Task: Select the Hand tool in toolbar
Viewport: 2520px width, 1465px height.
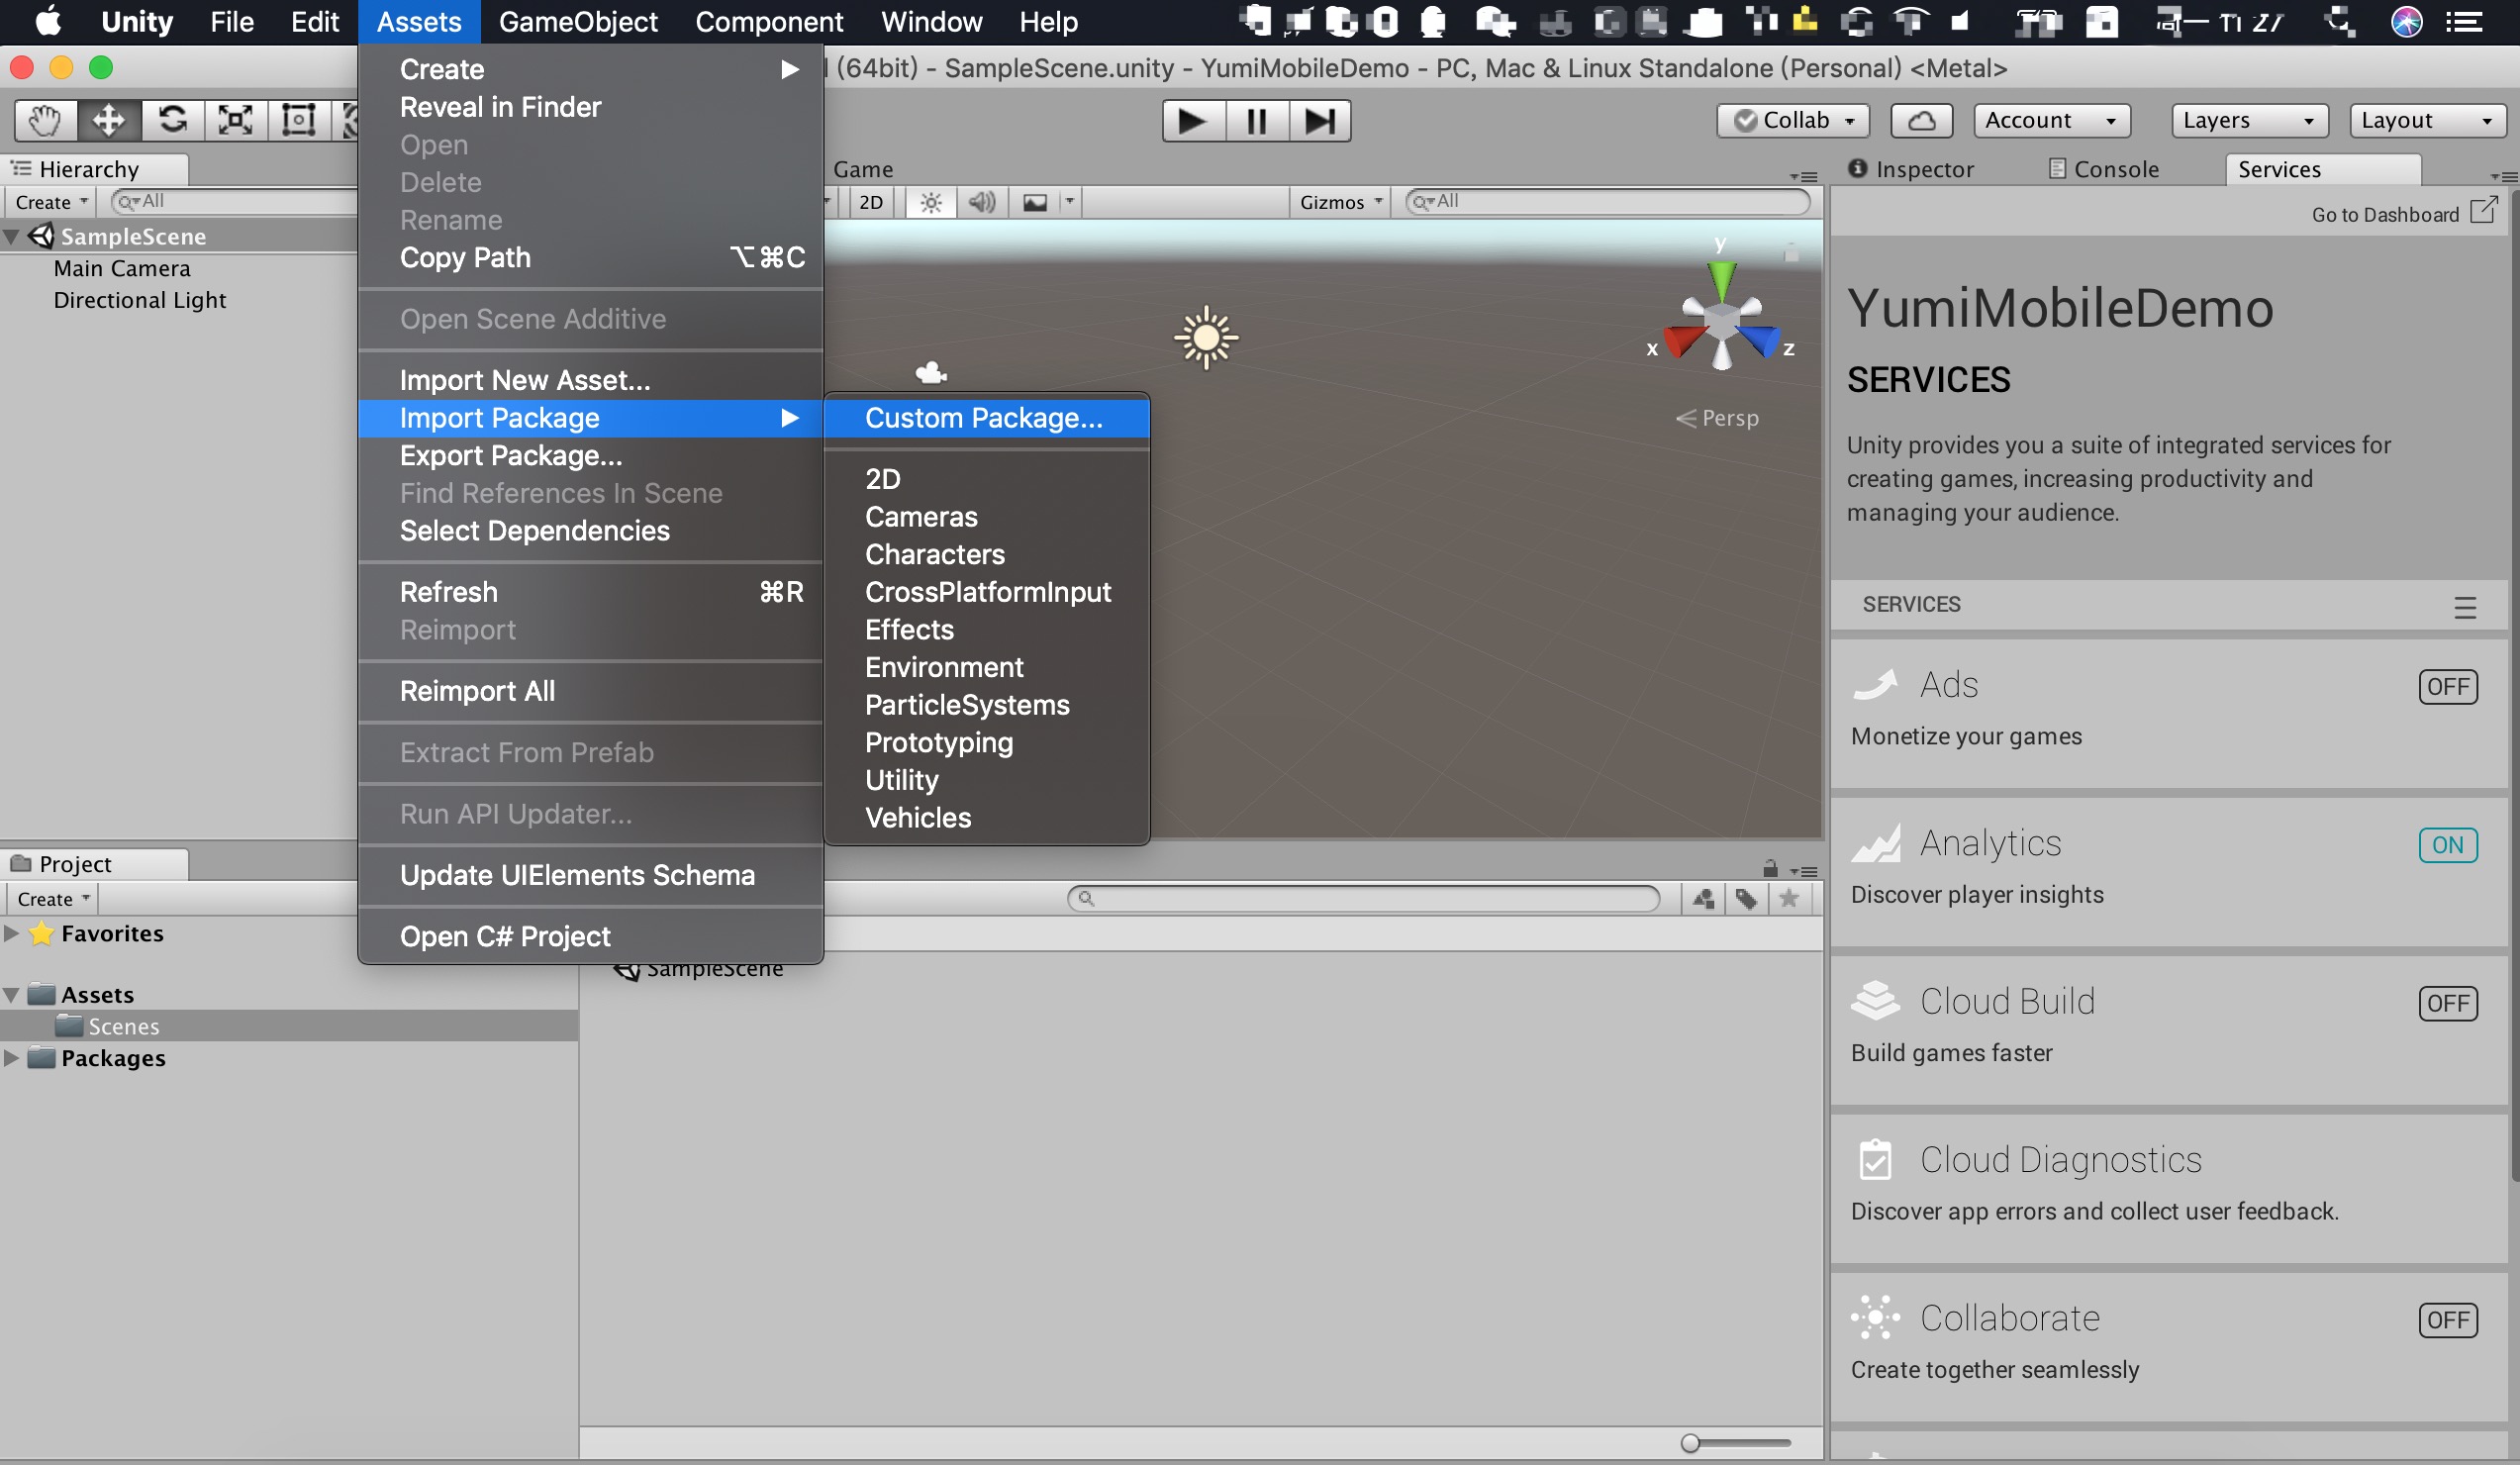Action: [44, 120]
